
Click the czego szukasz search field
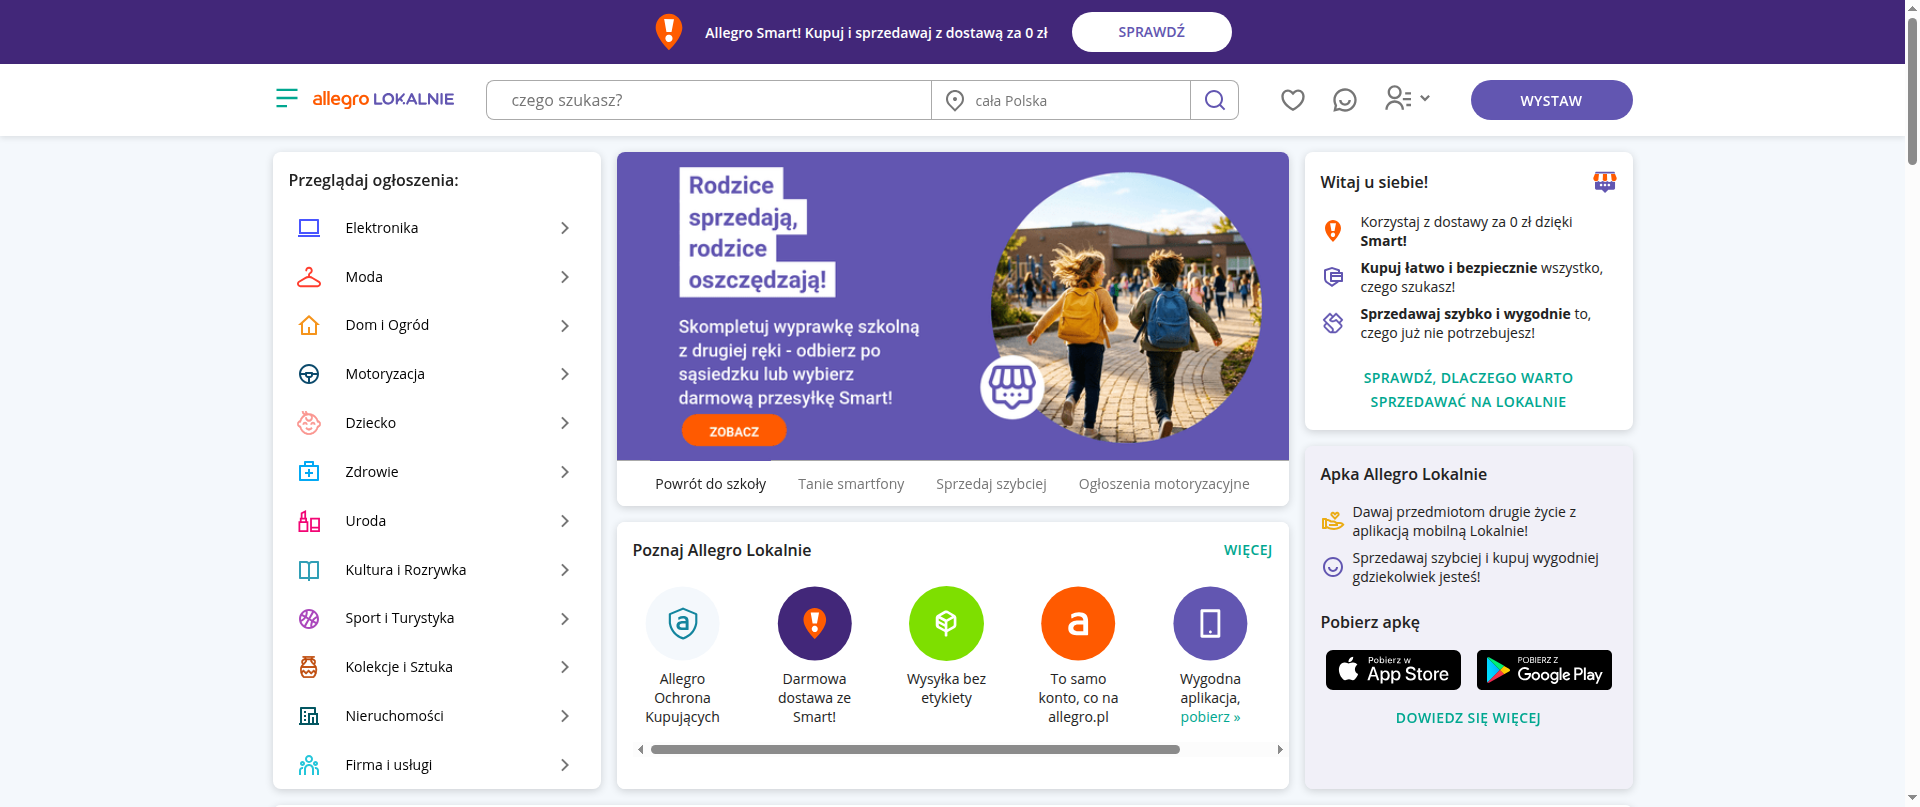pyautogui.click(x=709, y=100)
